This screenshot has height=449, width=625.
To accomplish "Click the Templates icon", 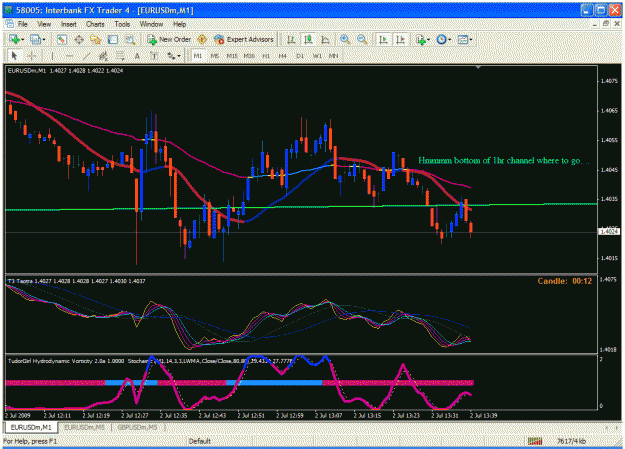I will click(462, 39).
